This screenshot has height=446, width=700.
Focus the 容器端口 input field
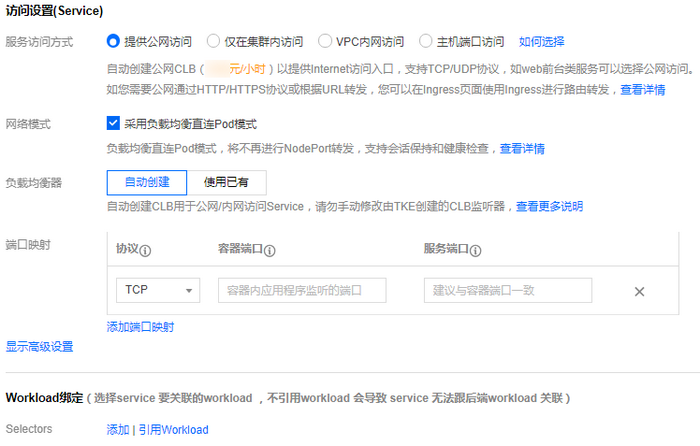click(302, 290)
